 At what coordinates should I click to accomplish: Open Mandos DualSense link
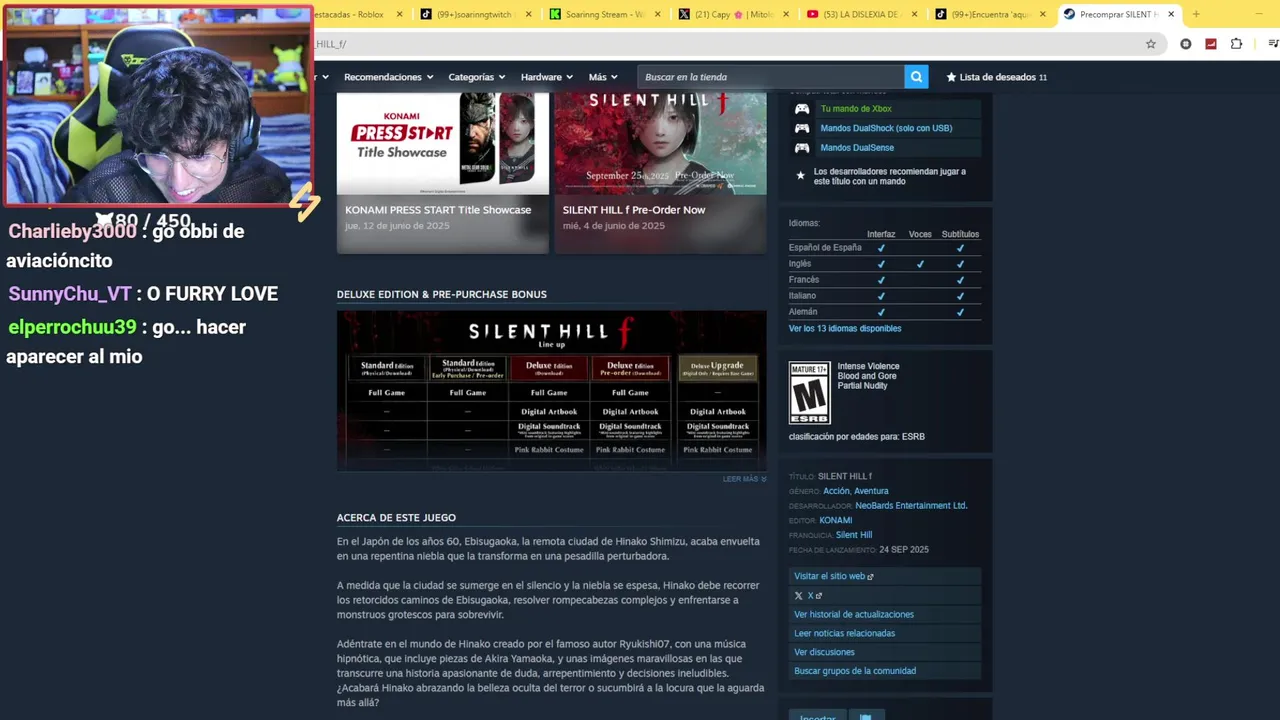pos(857,148)
